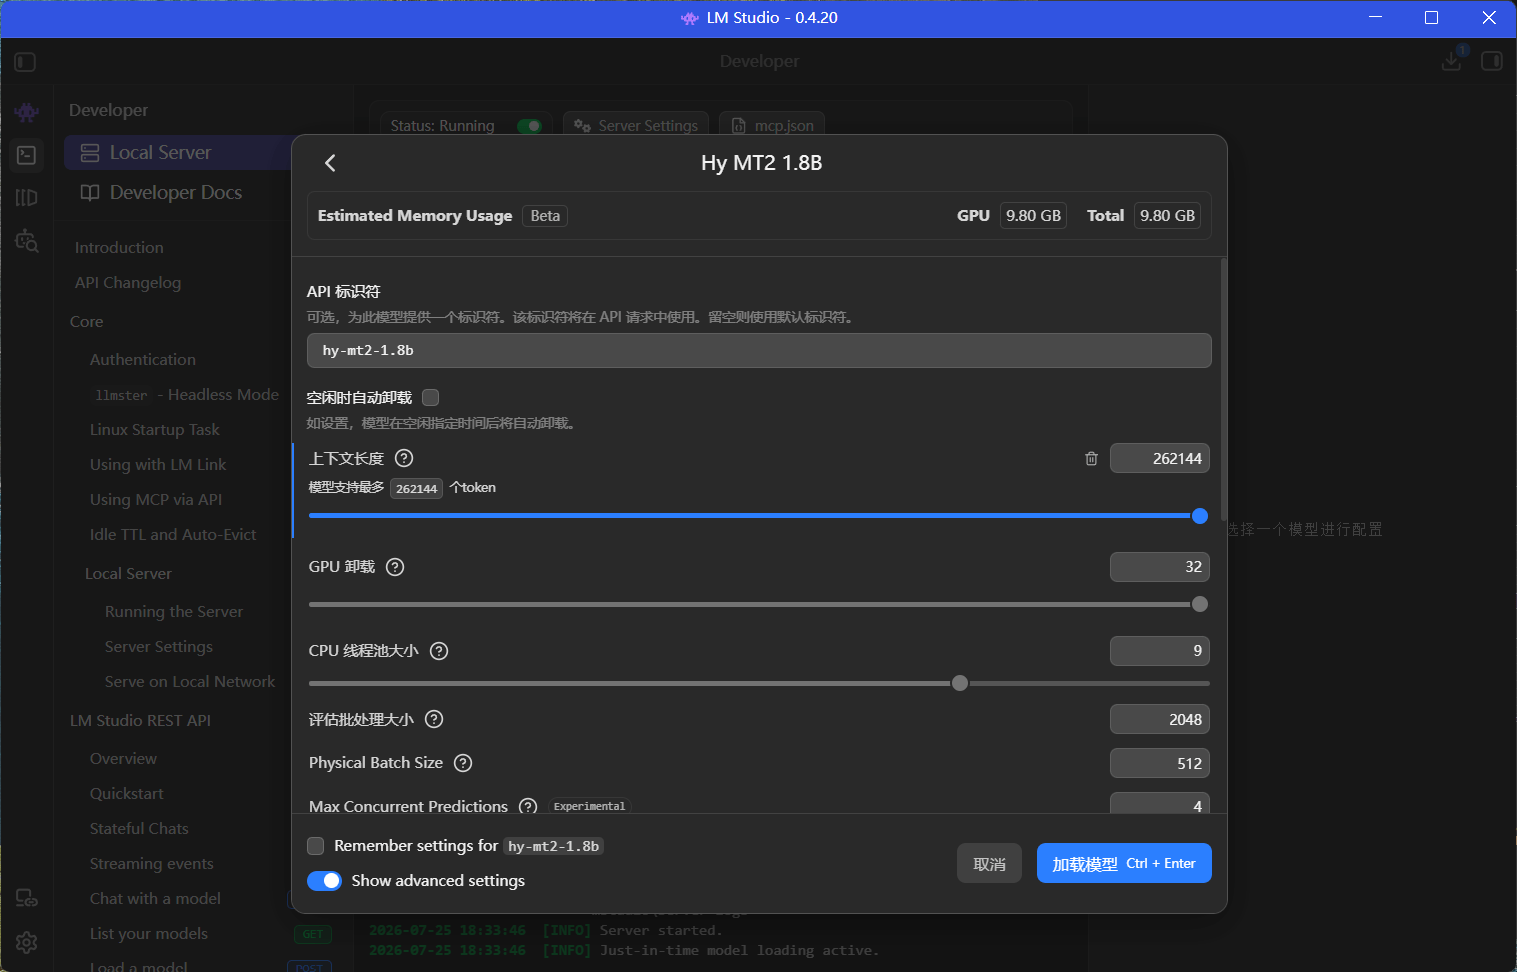Image resolution: width=1517 pixels, height=972 pixels.
Task: Click the 取消 cancel button
Action: click(x=989, y=864)
